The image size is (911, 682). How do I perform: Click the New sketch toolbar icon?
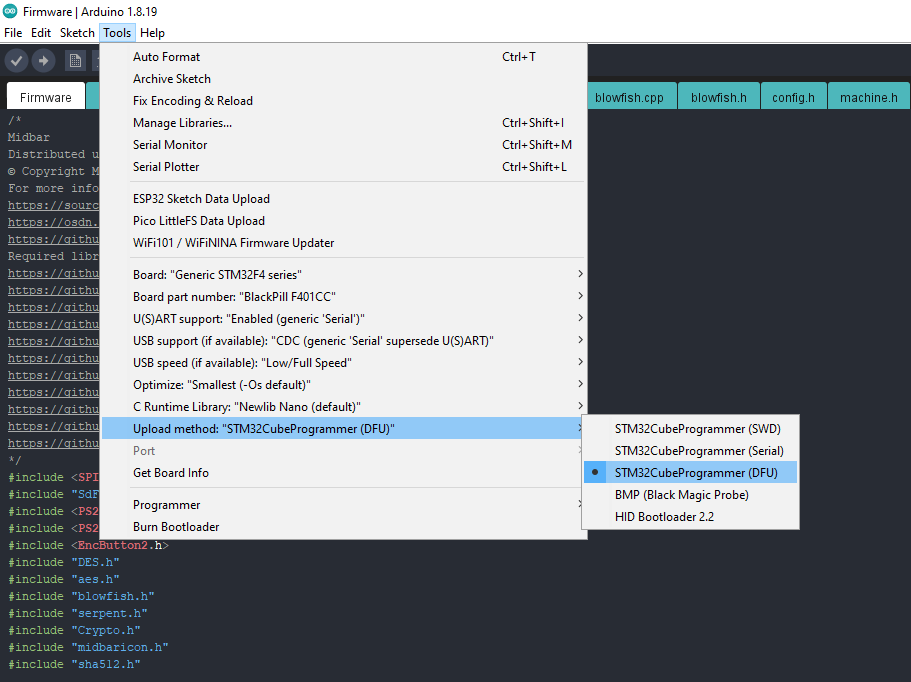(75, 61)
